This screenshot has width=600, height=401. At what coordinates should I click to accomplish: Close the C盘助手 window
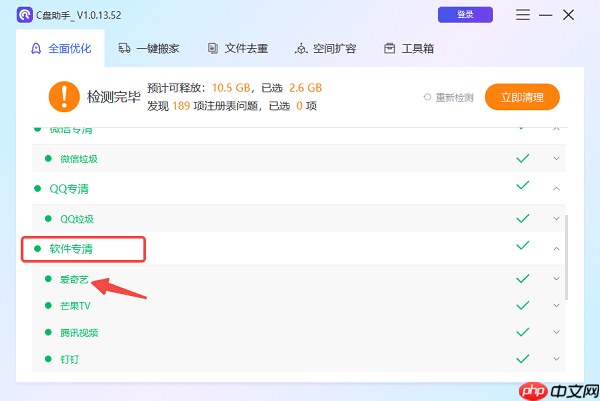click(x=568, y=15)
